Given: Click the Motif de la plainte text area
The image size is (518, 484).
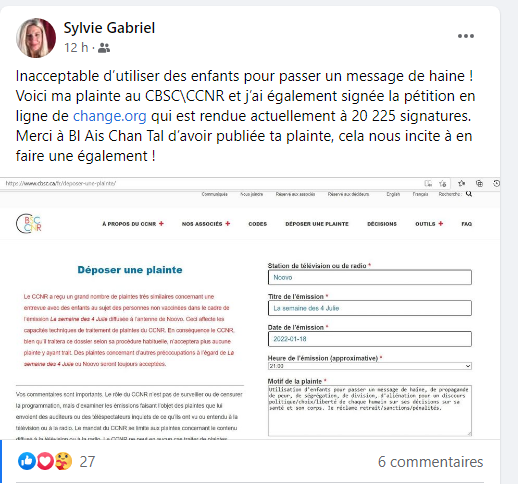Looking at the screenshot, I should pos(370,411).
